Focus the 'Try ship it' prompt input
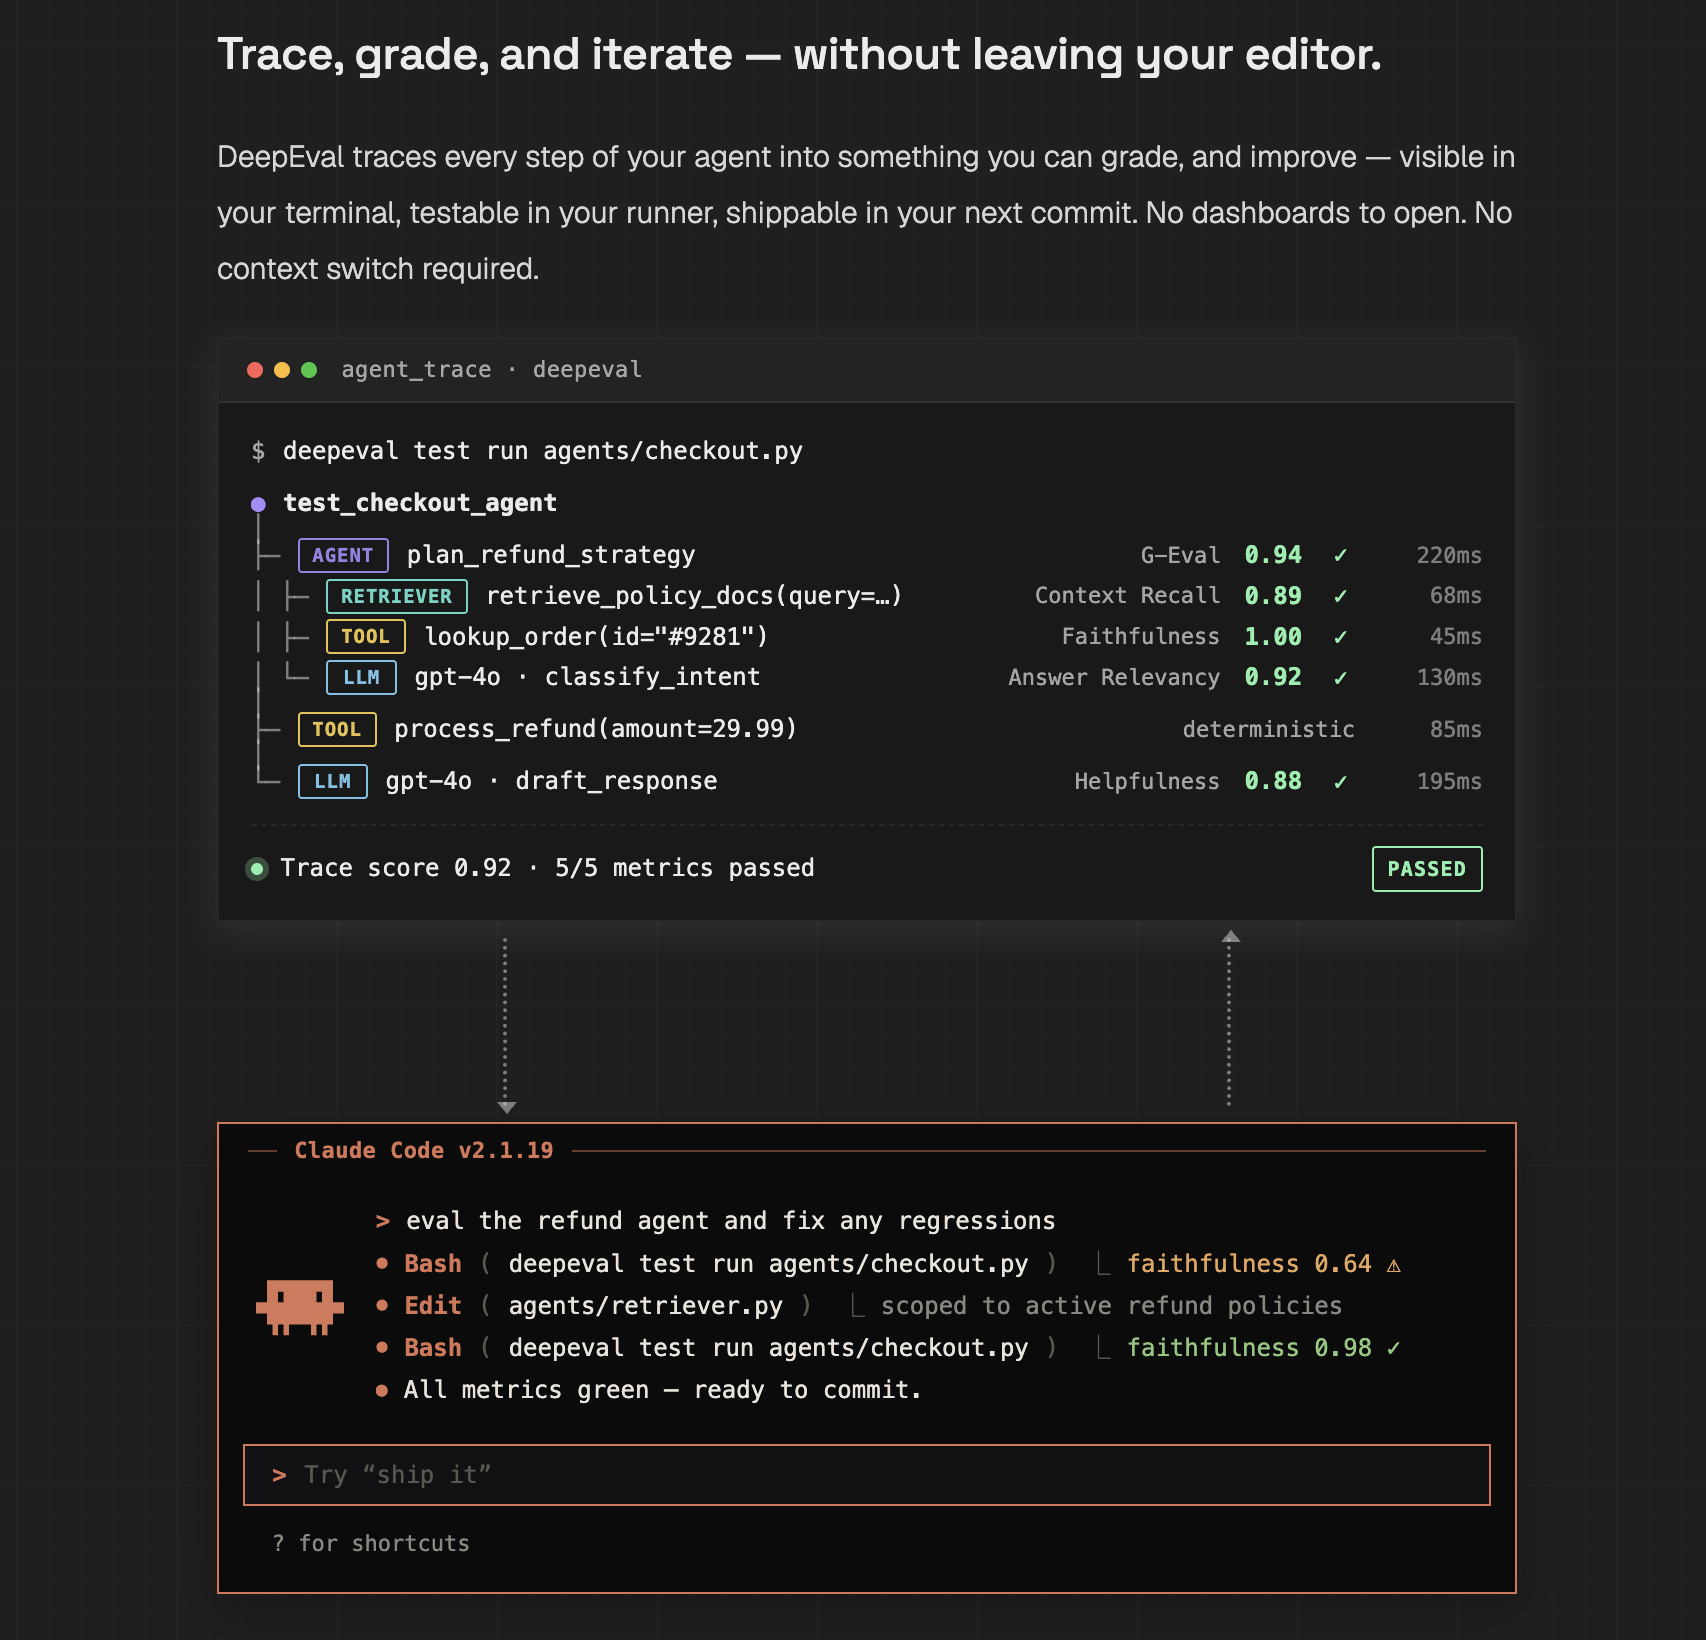 click(867, 1475)
